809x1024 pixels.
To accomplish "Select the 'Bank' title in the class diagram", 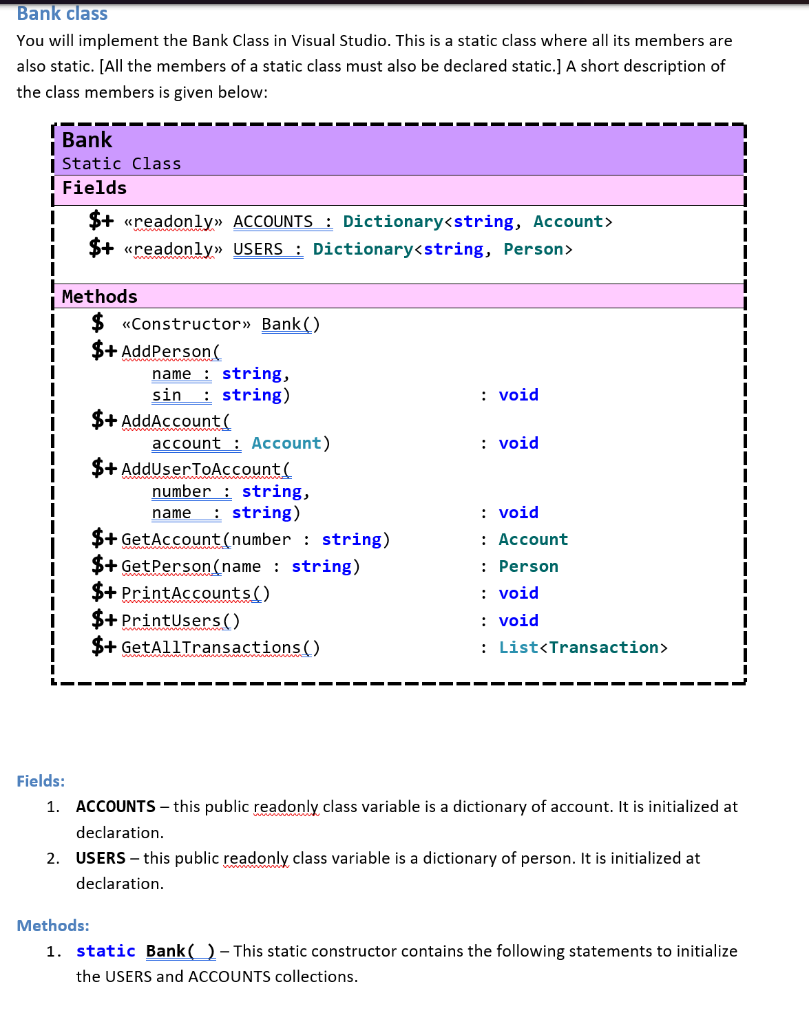I will click(87, 140).
